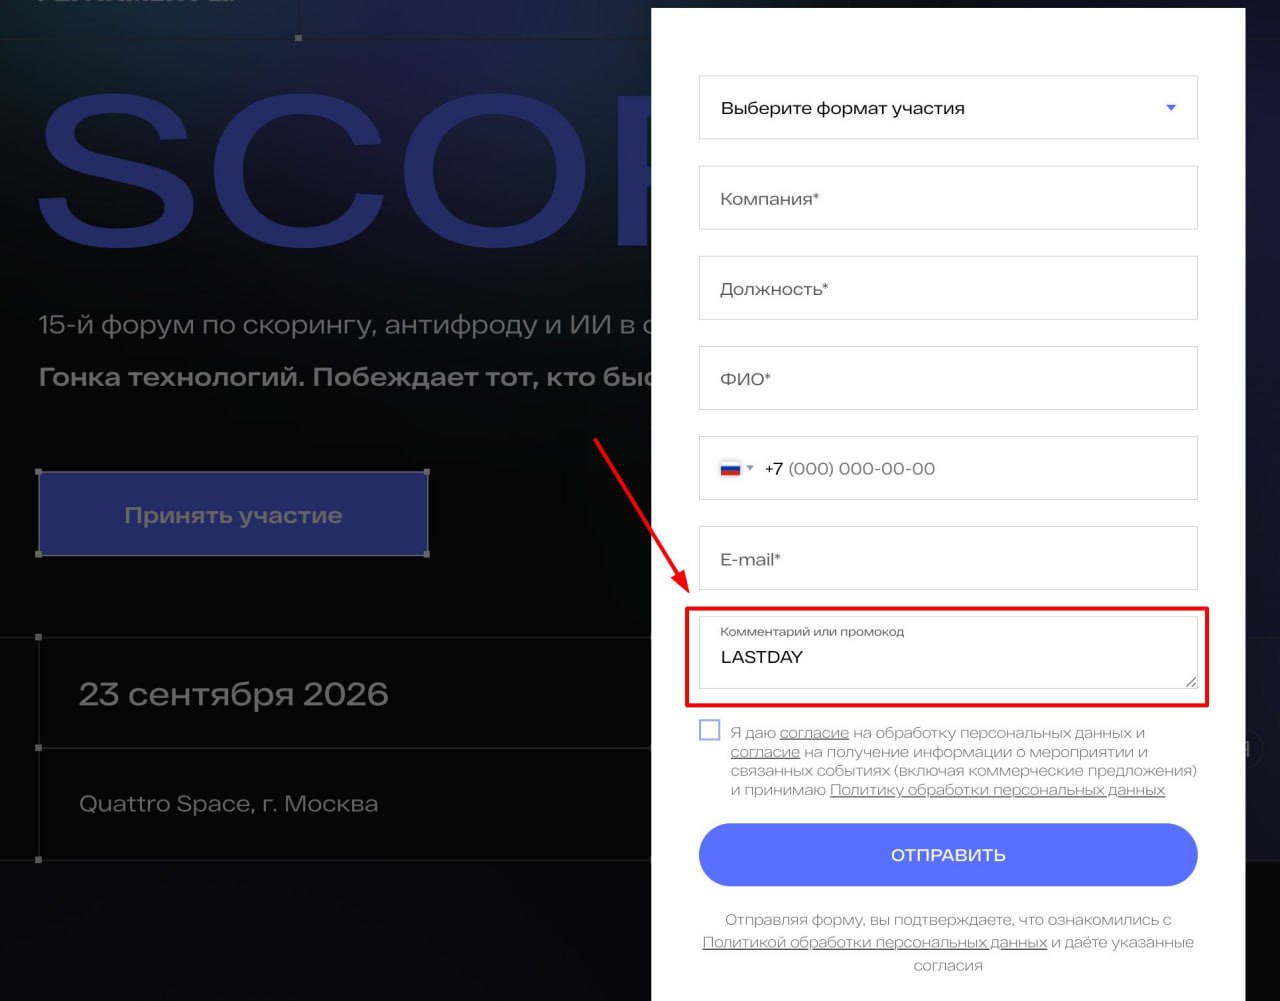Tick the personal data consent checkbox
Viewport: 1280px width, 1001px height.
point(710,730)
